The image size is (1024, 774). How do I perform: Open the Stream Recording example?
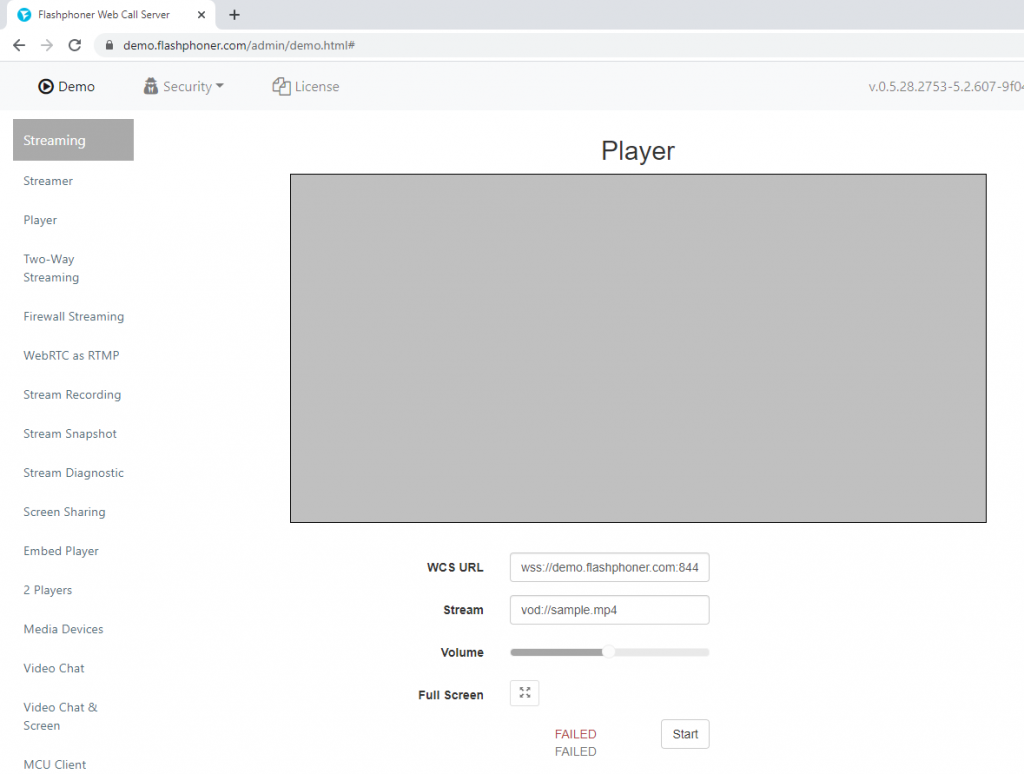[x=72, y=395]
